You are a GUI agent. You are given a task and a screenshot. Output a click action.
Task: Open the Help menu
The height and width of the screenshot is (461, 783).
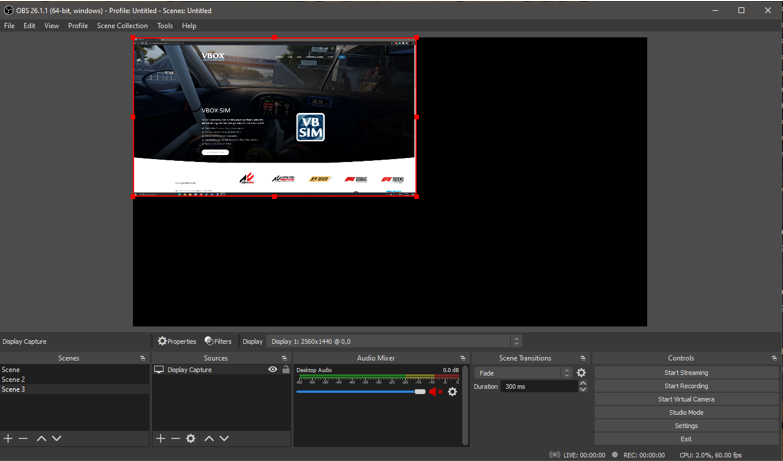(189, 25)
